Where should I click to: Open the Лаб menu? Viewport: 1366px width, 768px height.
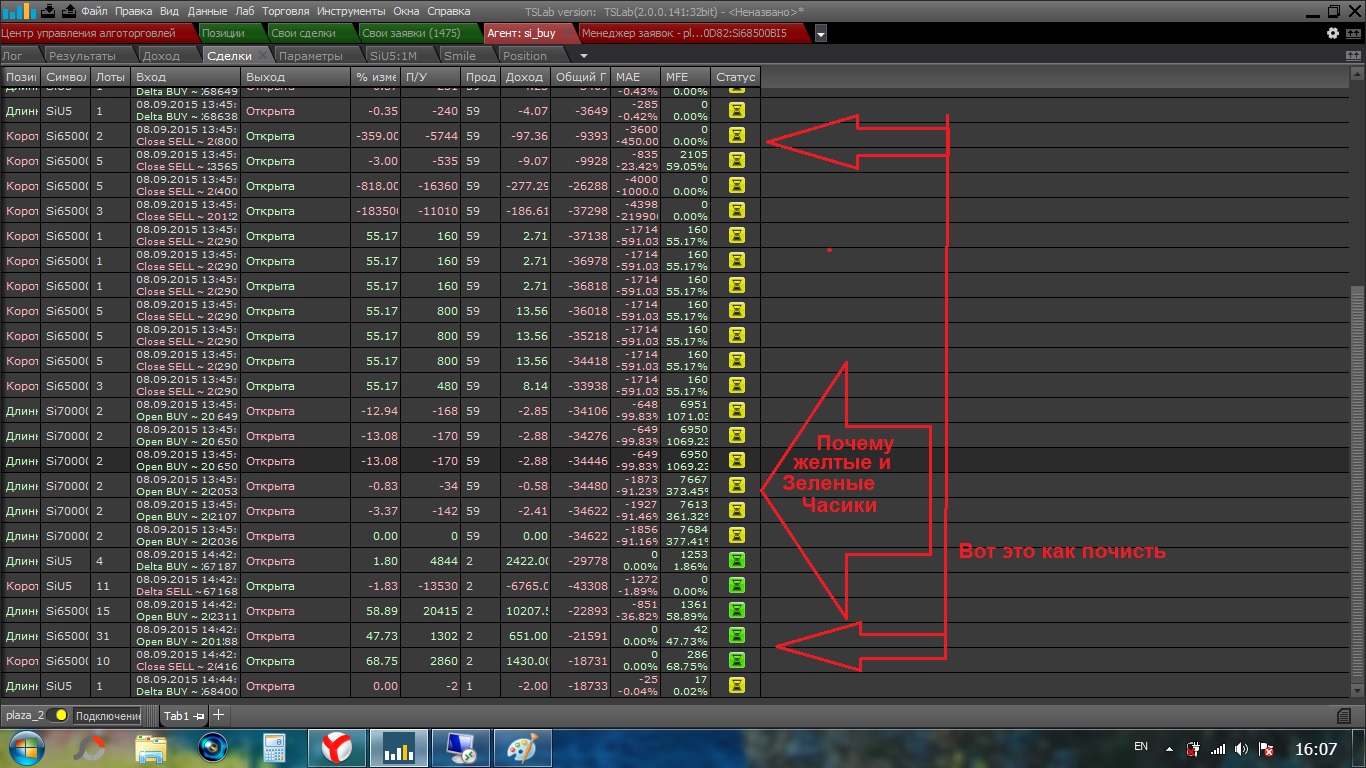click(244, 11)
